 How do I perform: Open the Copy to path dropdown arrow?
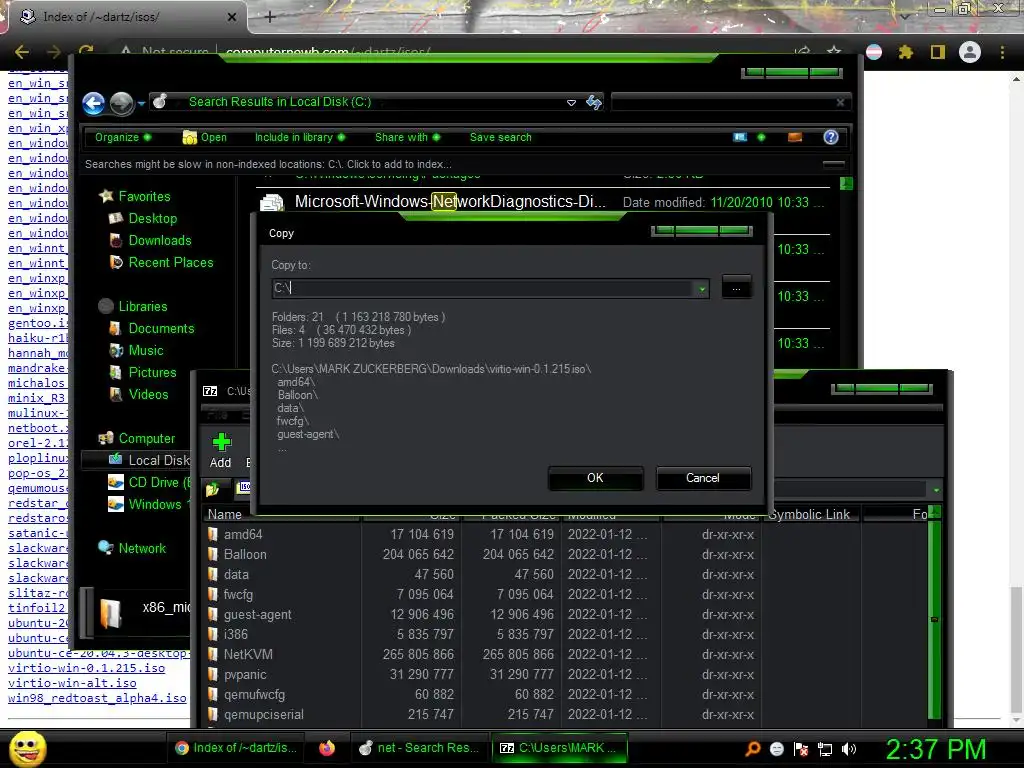point(702,289)
